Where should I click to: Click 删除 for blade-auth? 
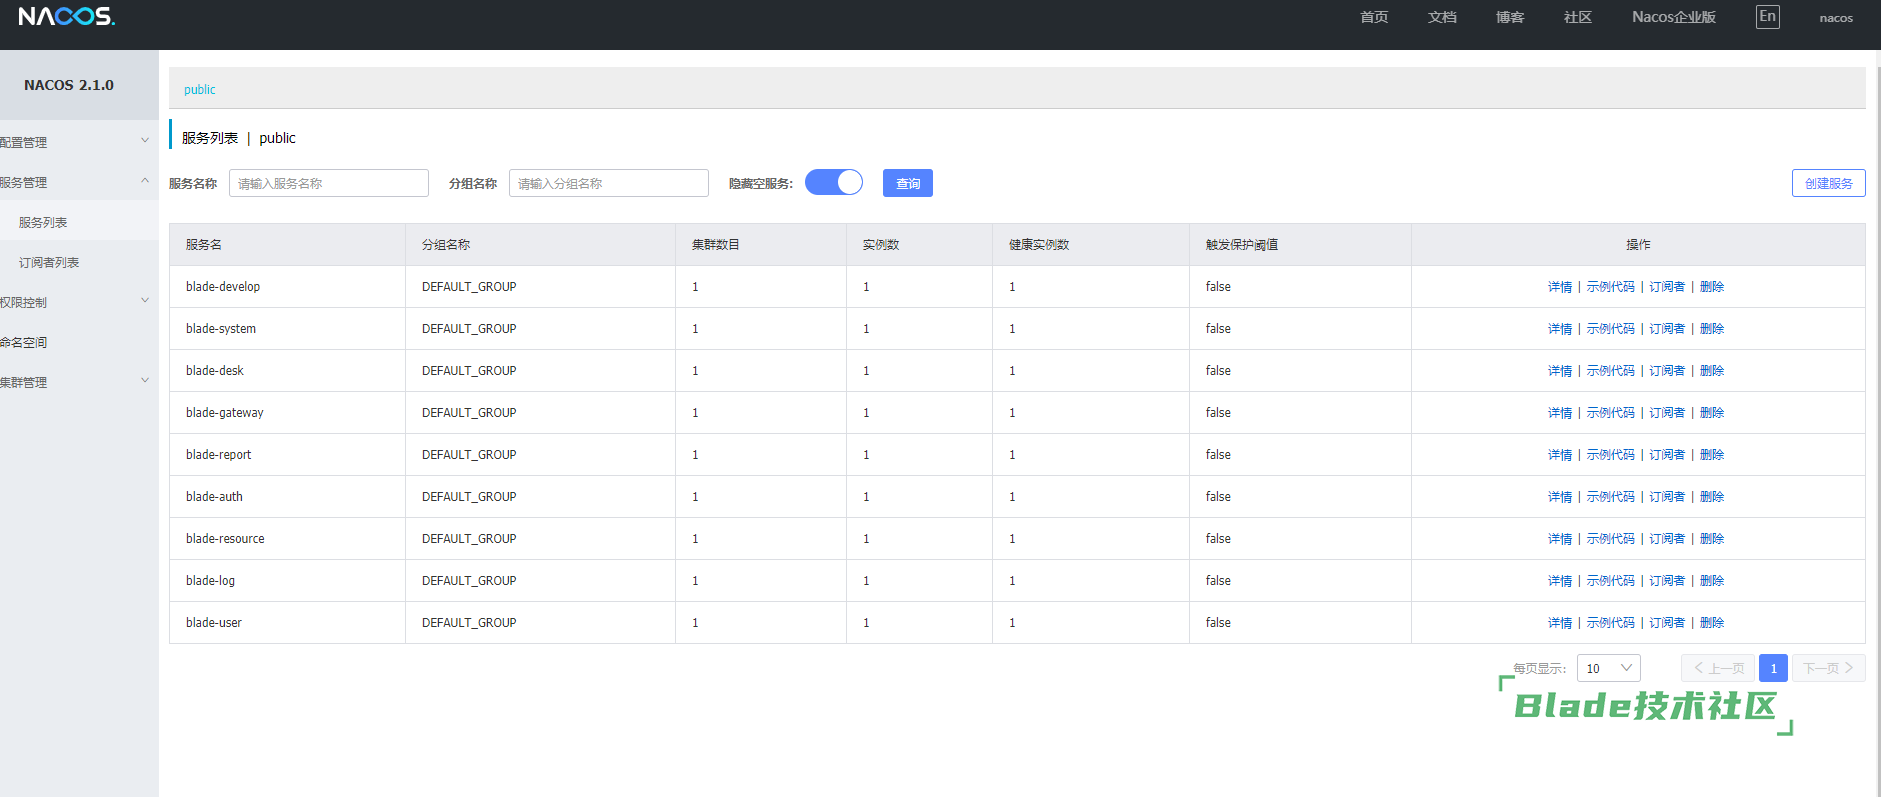click(1712, 497)
